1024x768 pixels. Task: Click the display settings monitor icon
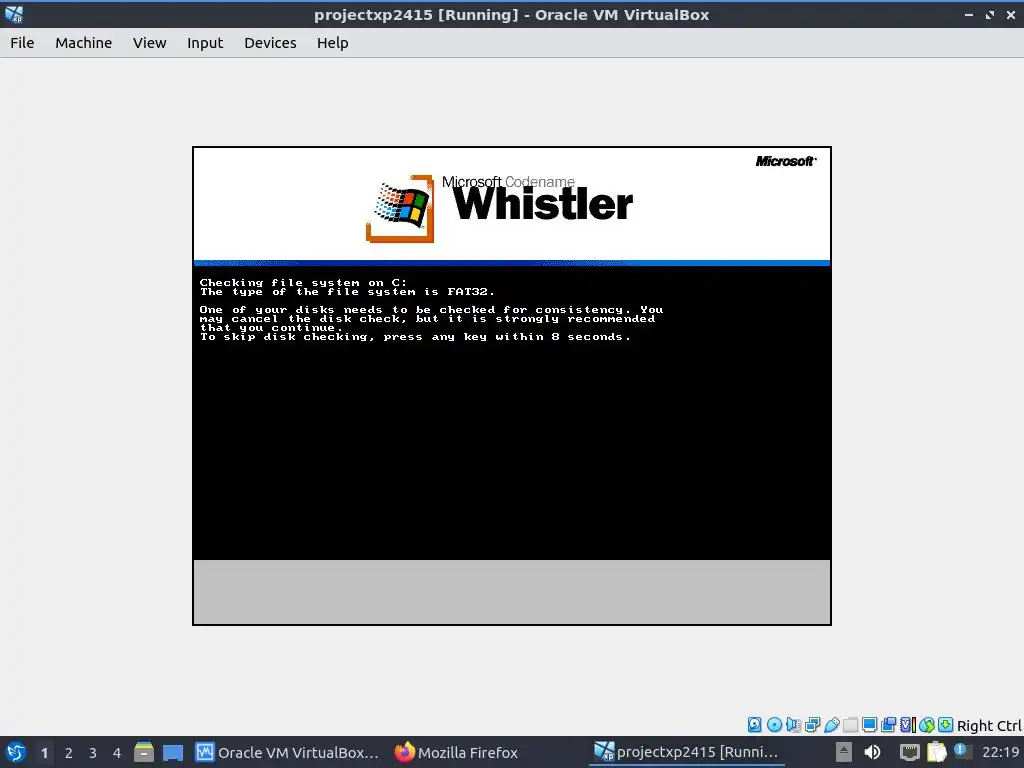(x=869, y=724)
